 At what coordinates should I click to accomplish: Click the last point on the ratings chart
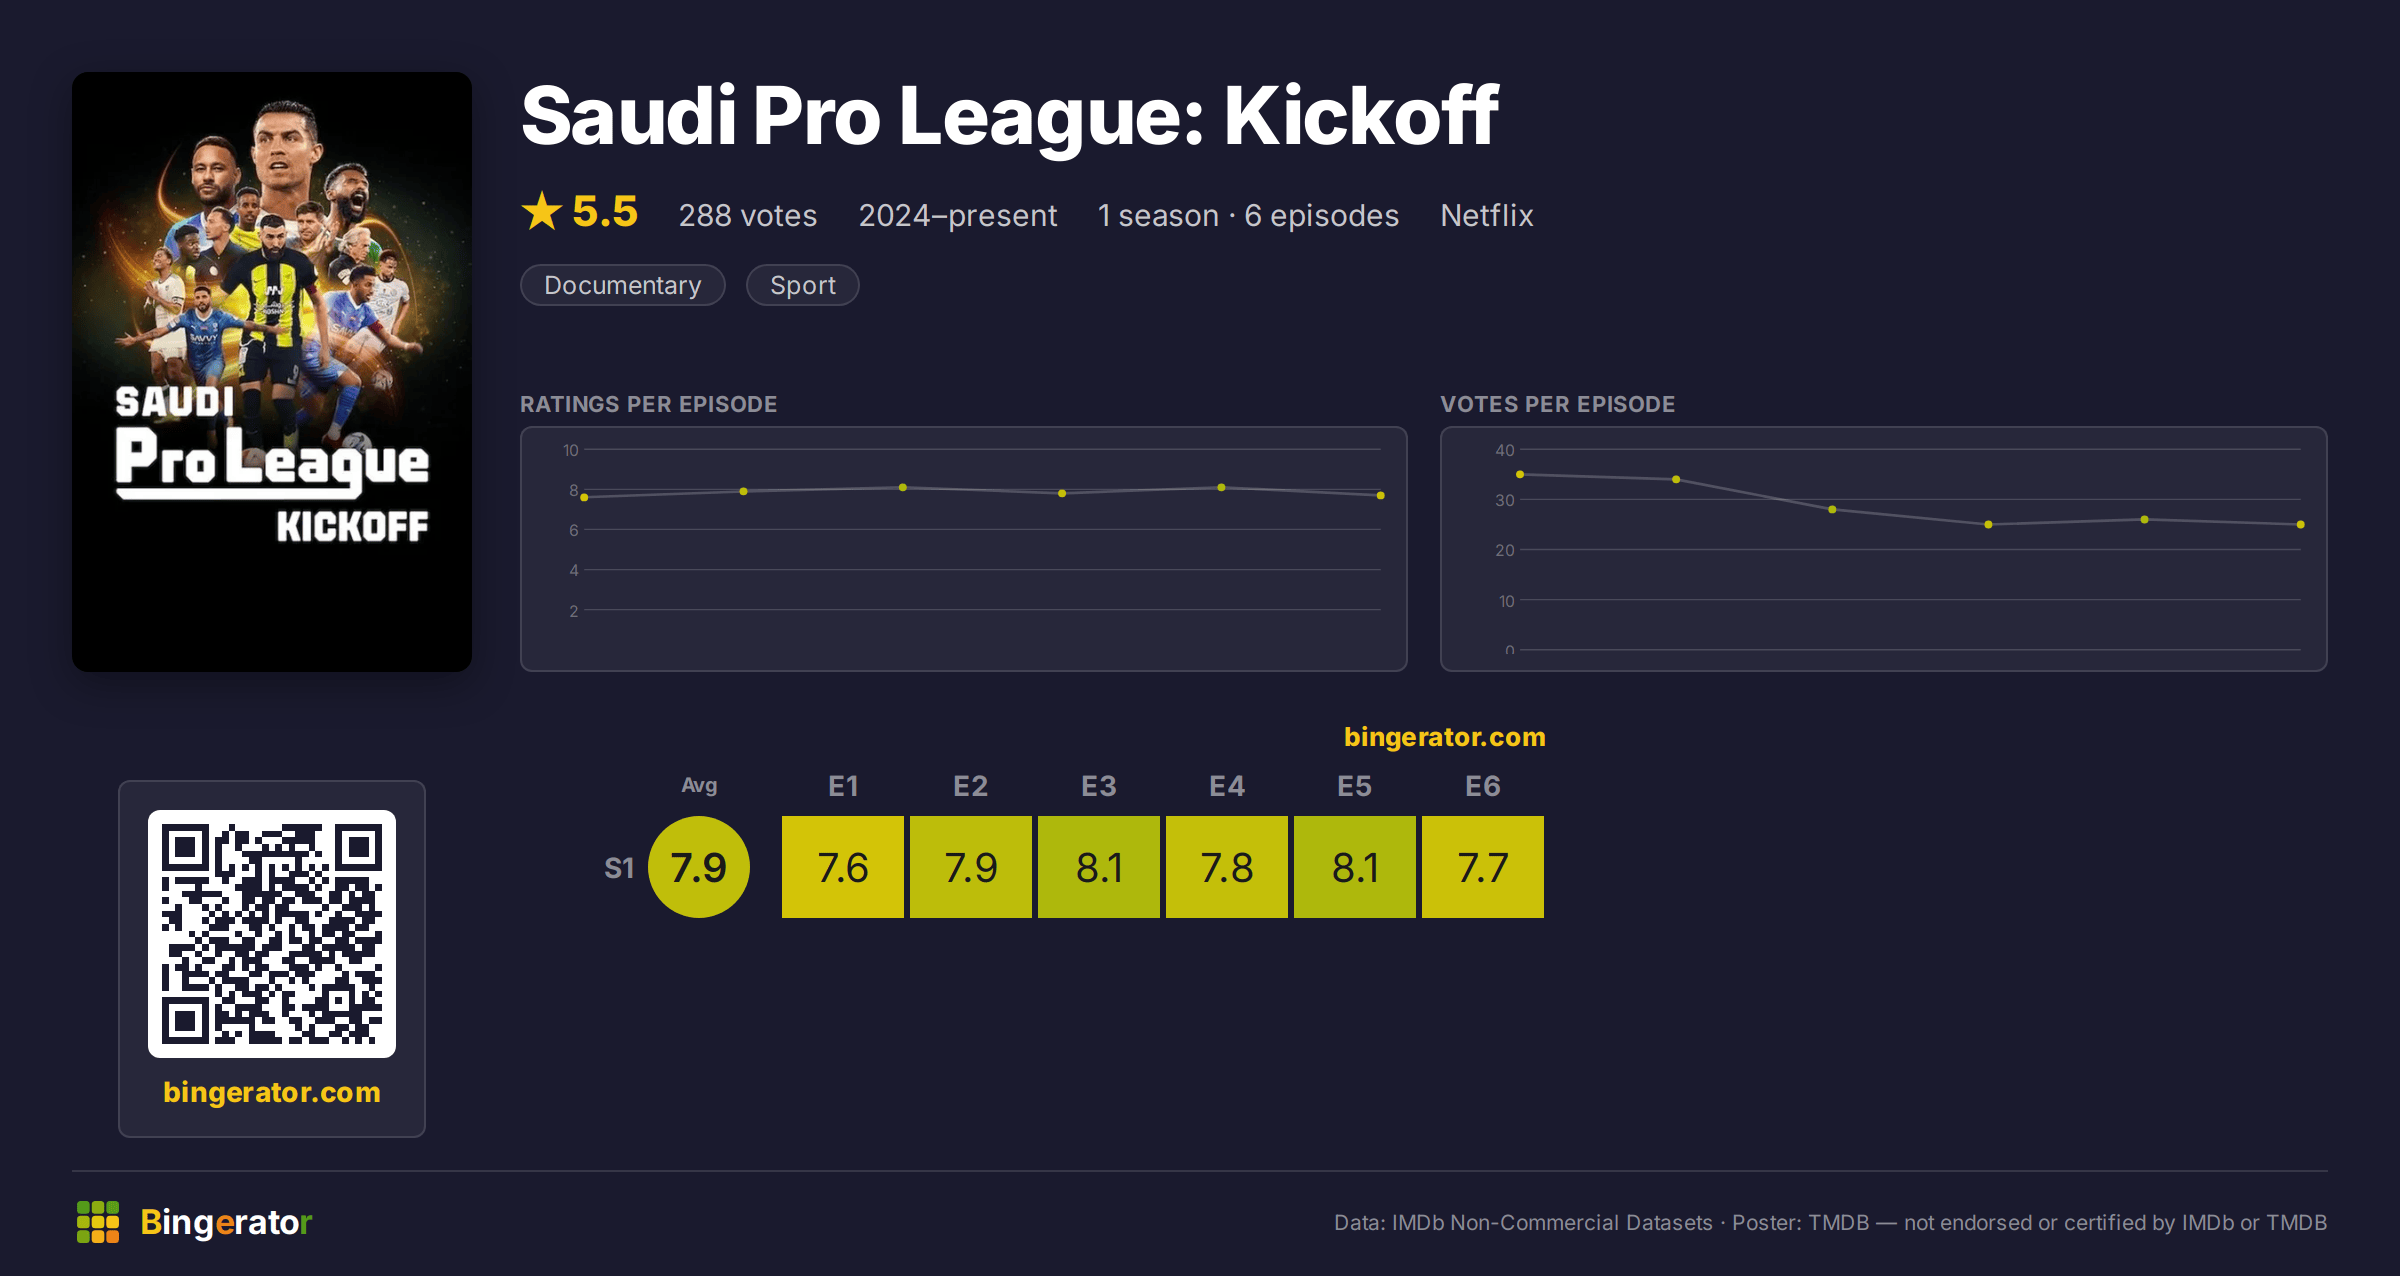click(x=1381, y=495)
